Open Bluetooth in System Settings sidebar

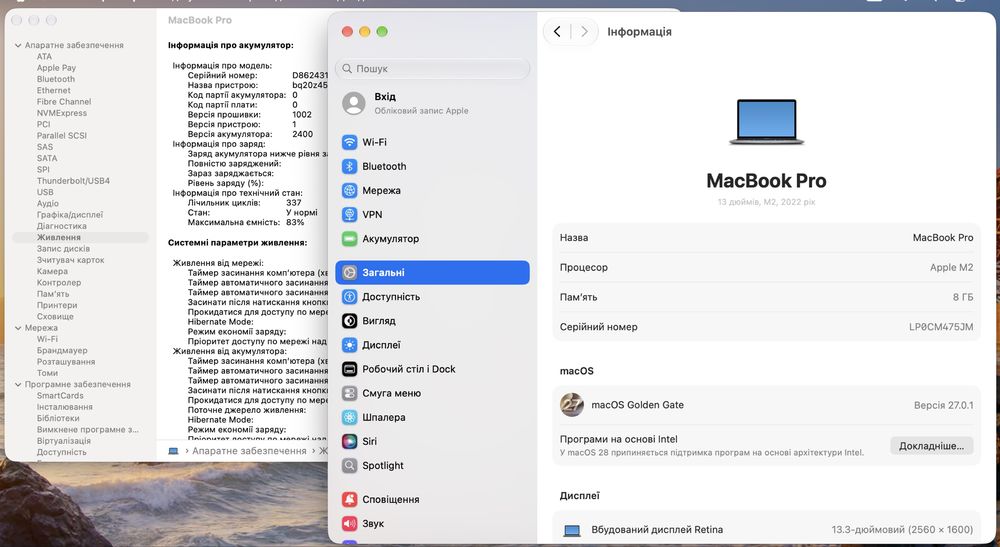coord(432,166)
